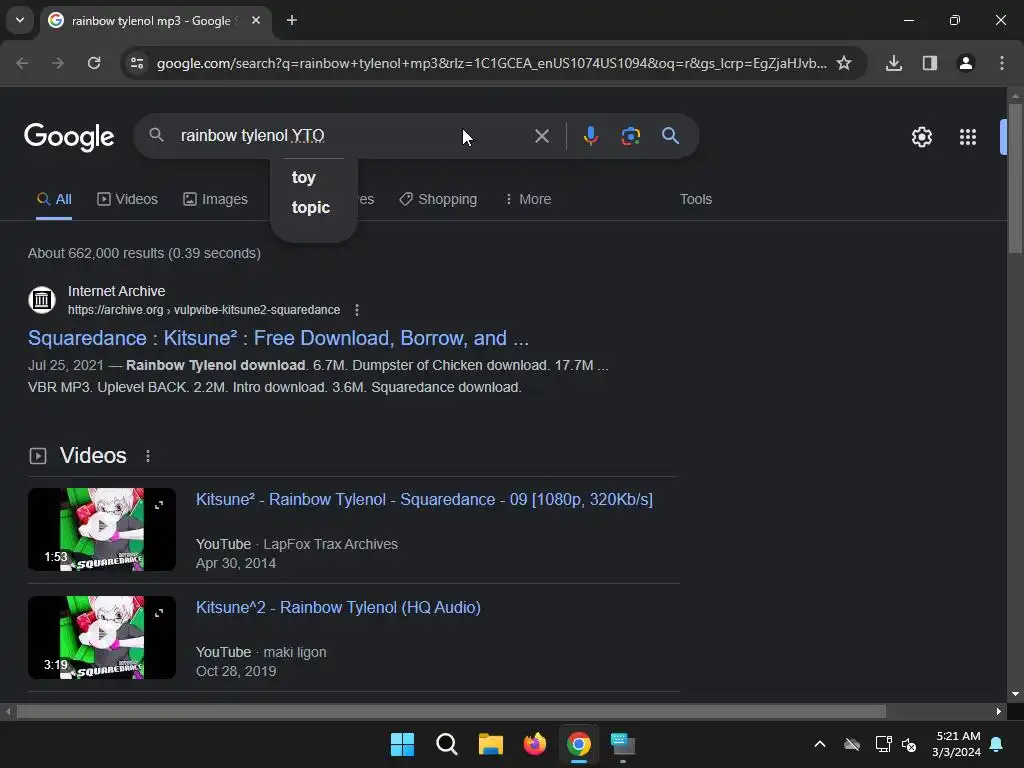Open Chrome downloads
1024x768 pixels.
(x=893, y=63)
